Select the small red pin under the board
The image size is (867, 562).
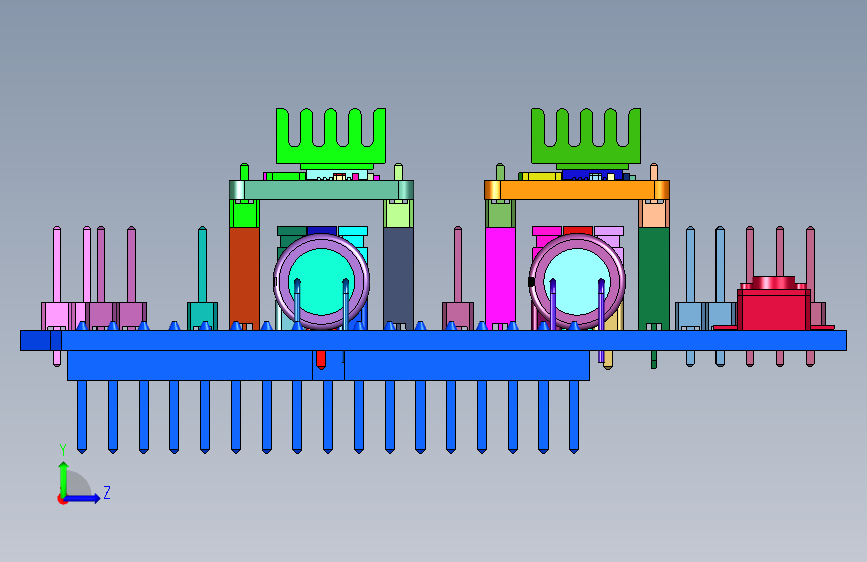click(321, 360)
